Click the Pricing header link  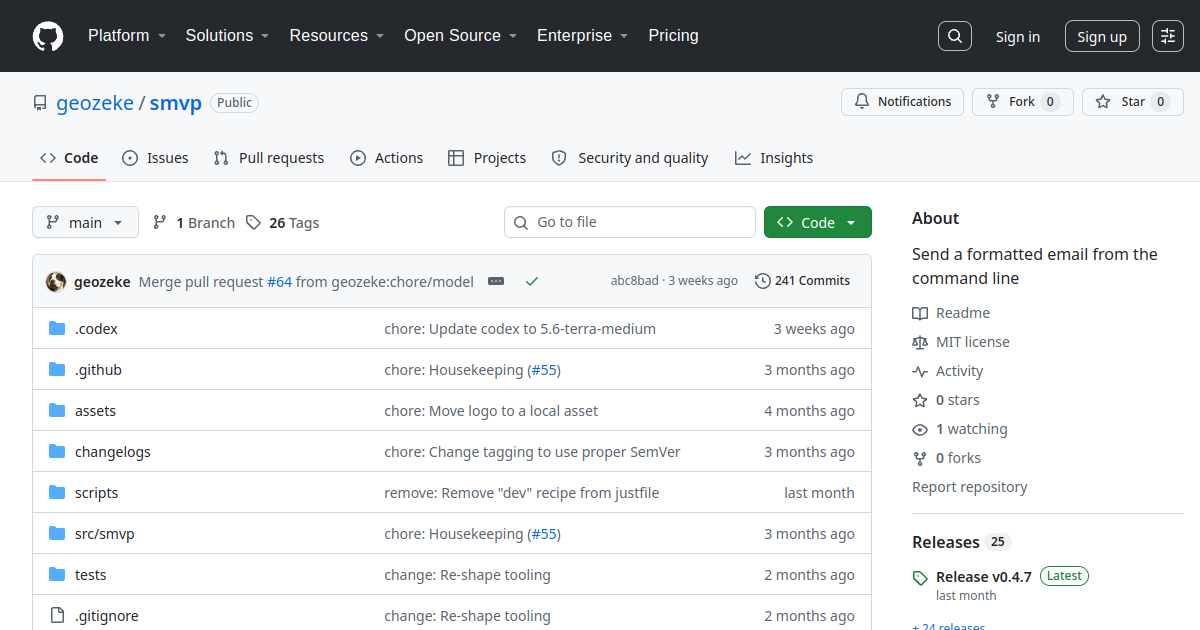point(673,36)
